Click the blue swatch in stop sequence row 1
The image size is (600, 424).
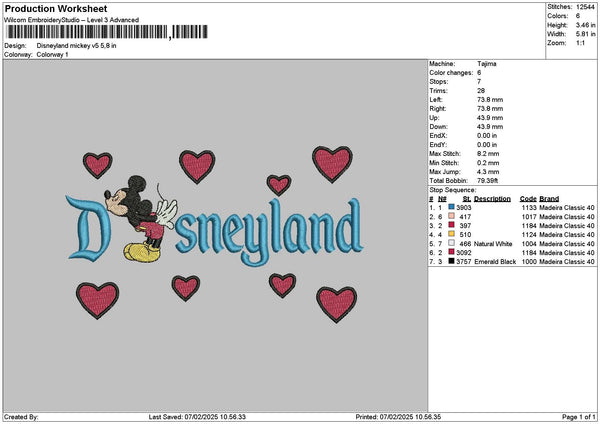(452, 207)
